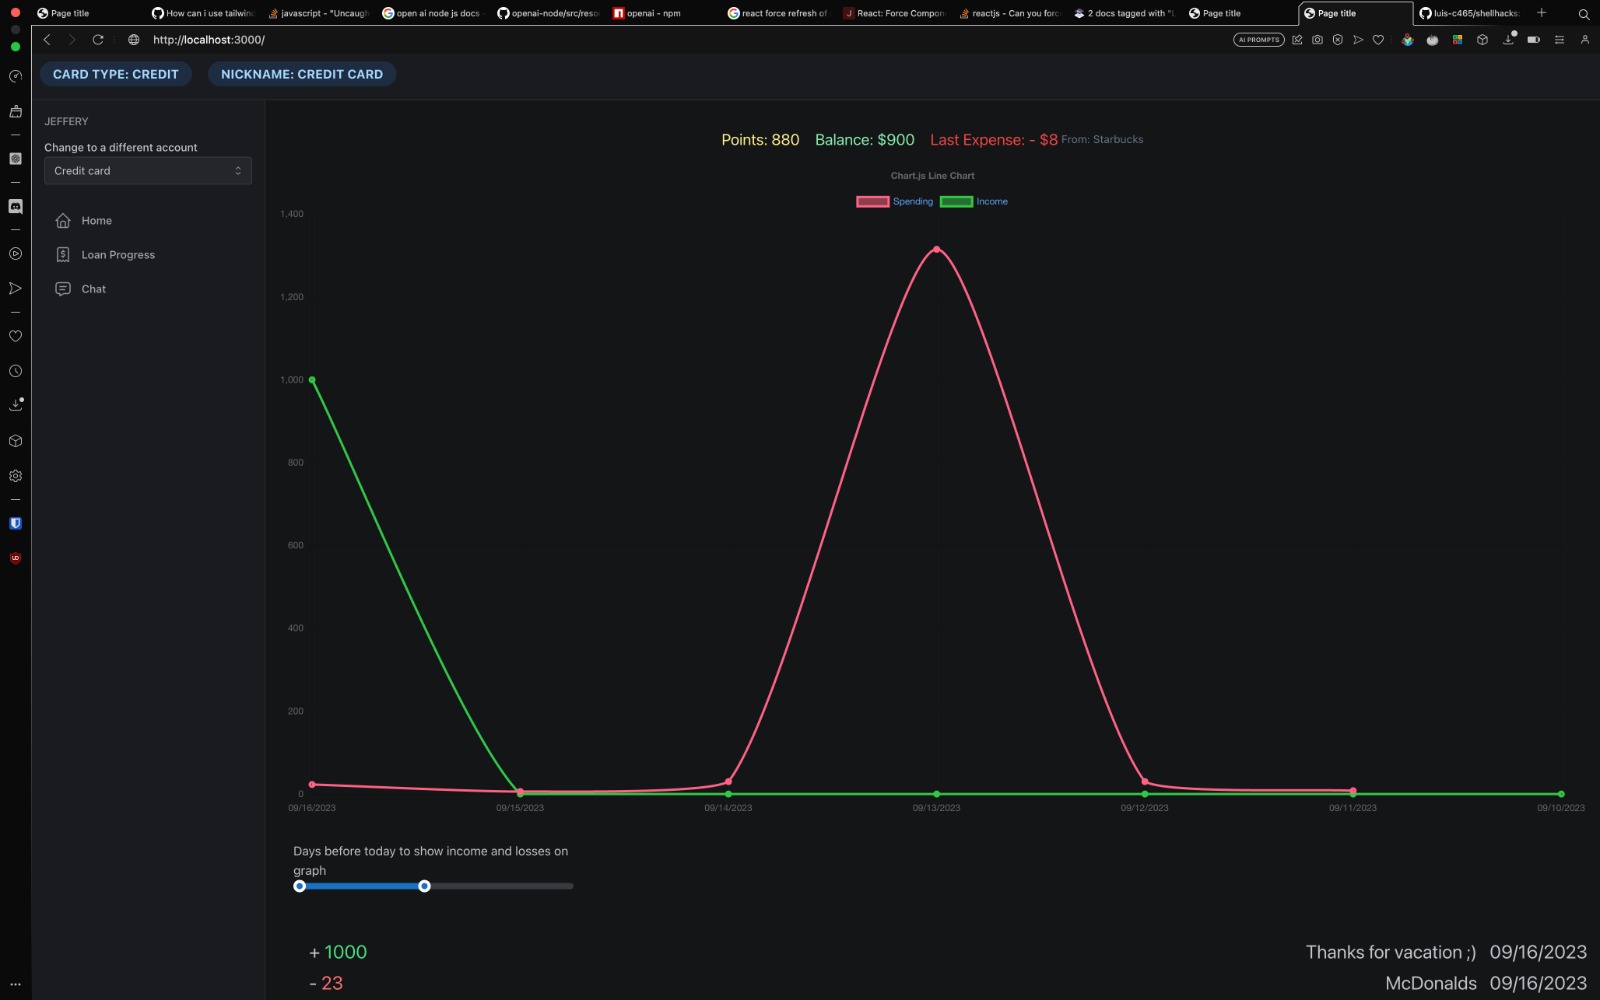Open Extensions cube in the left sidebar
The height and width of the screenshot is (1000, 1600).
tap(15, 441)
